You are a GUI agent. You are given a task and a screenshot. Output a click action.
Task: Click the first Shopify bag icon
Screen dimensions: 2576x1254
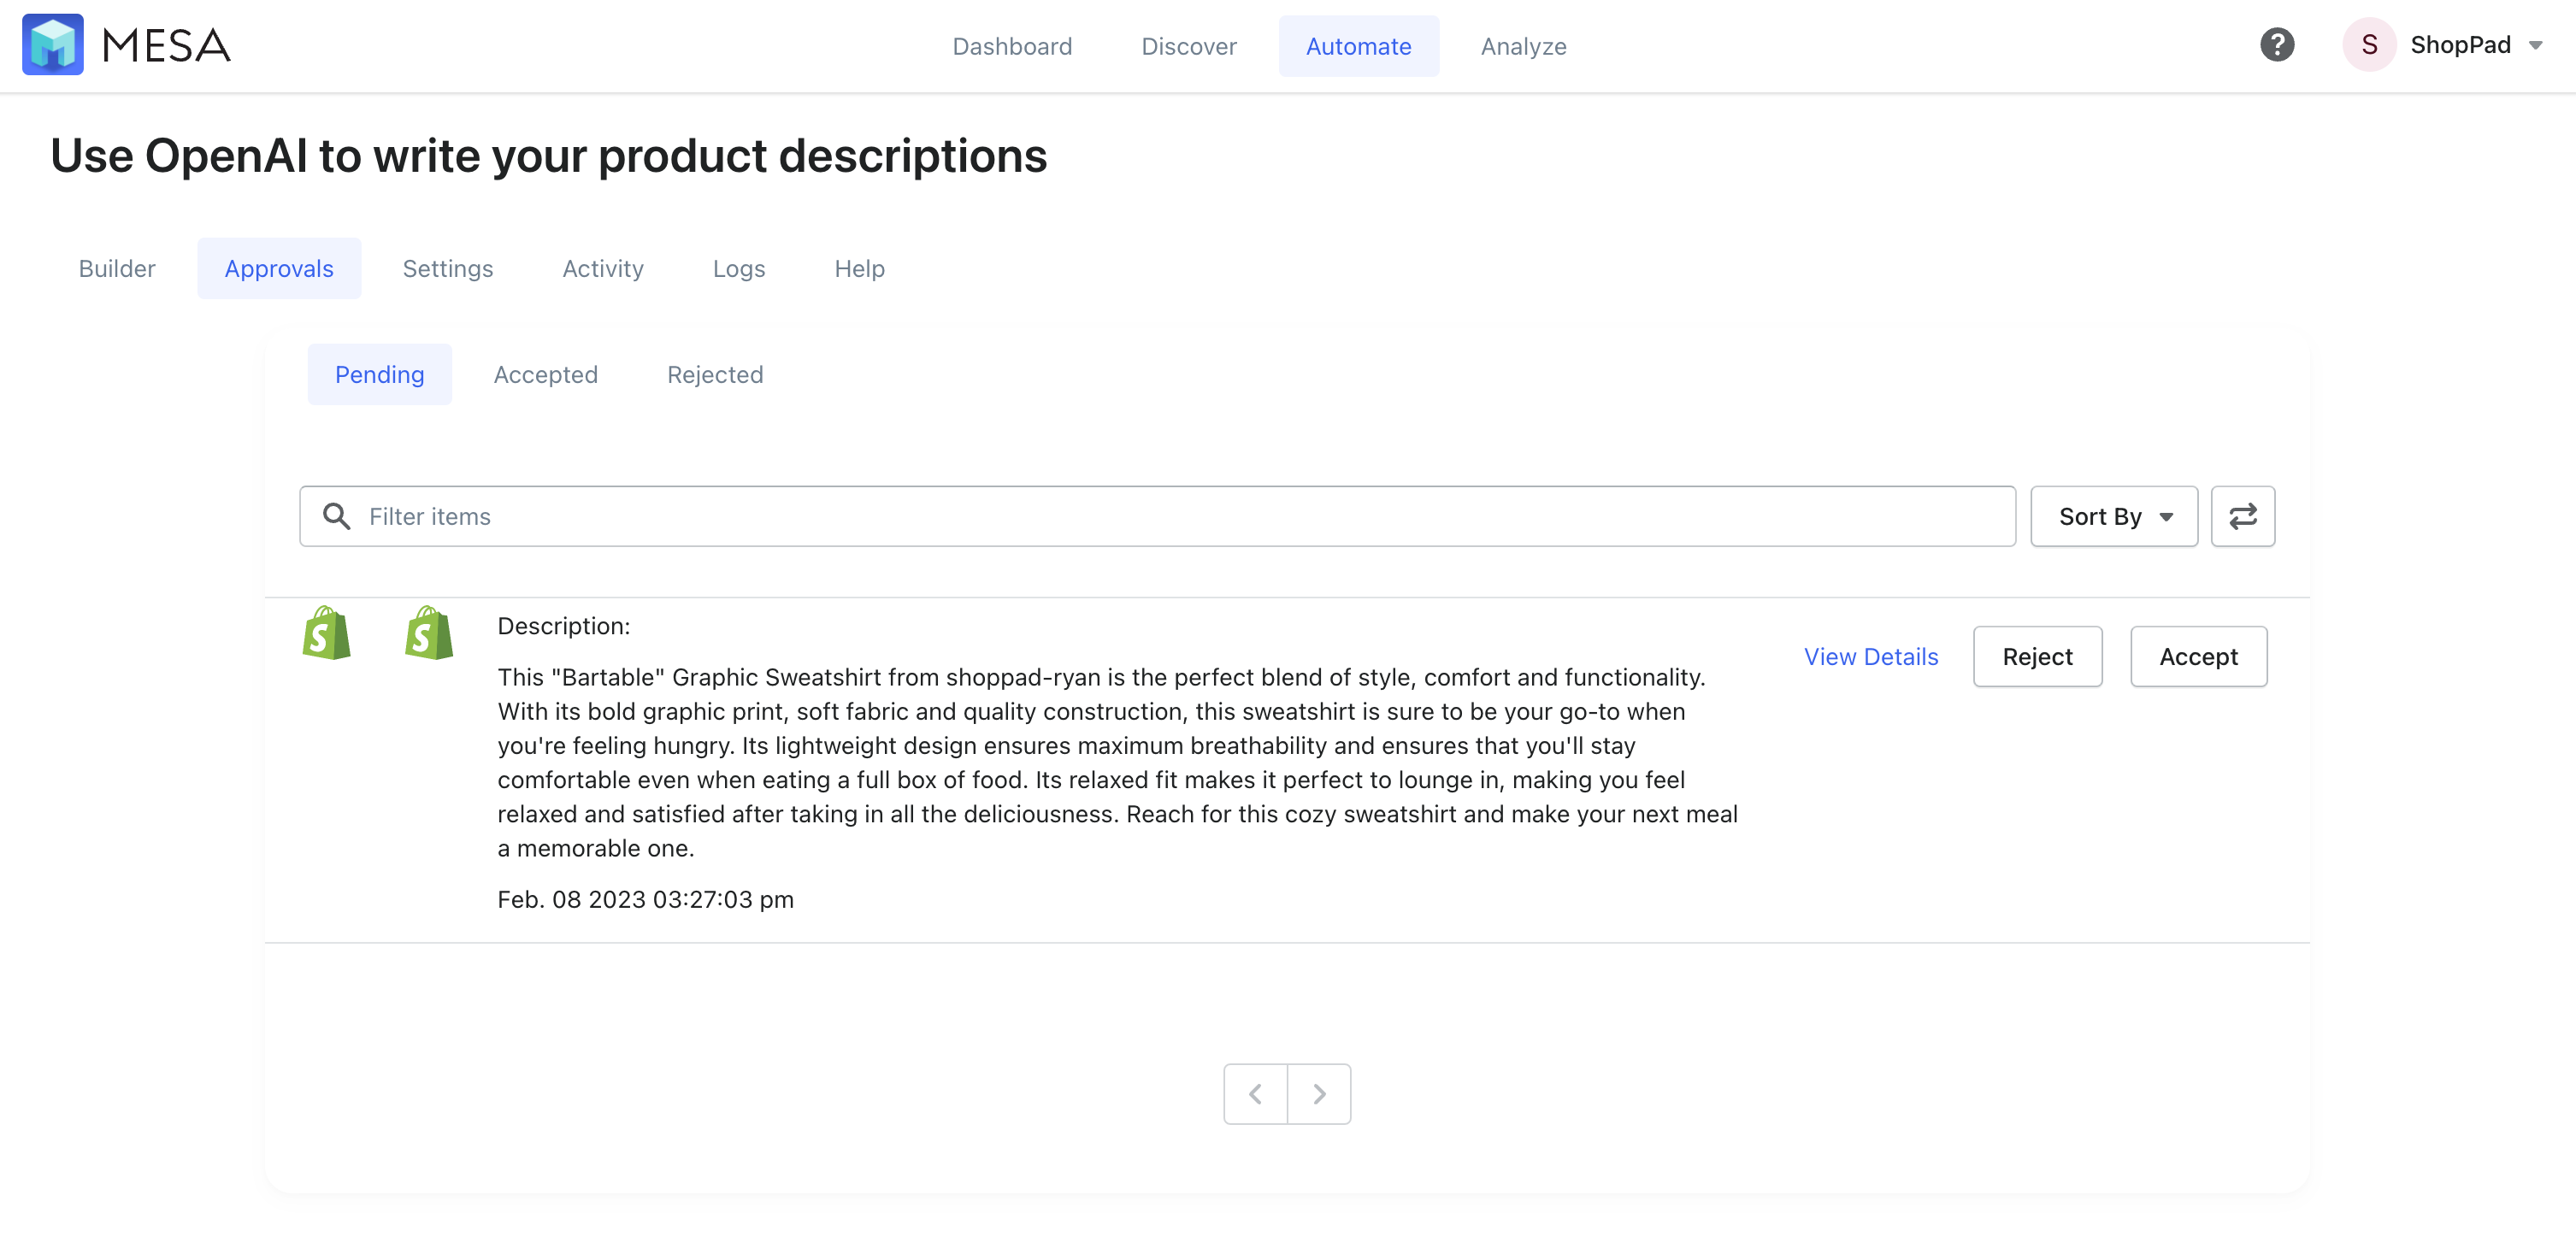(x=327, y=633)
